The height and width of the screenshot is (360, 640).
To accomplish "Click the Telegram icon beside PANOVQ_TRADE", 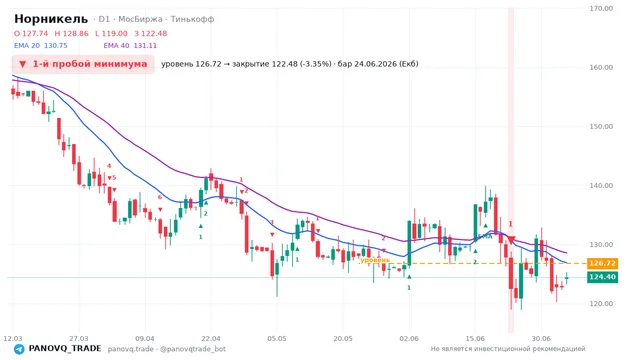I will tap(19, 349).
